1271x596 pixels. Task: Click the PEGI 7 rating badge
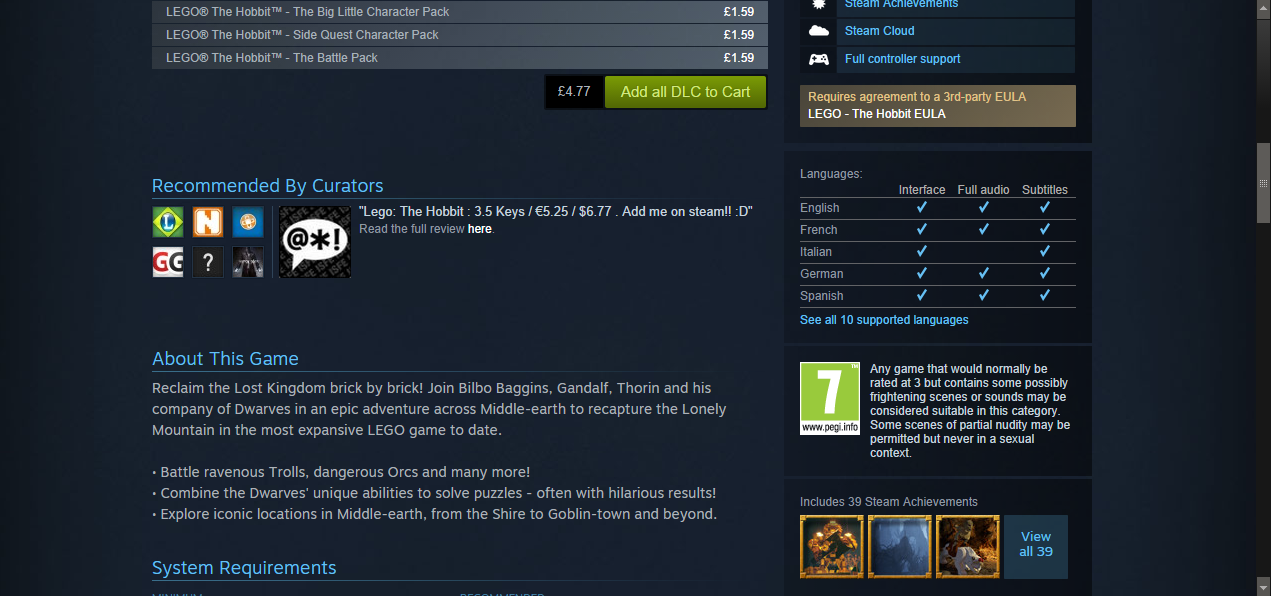830,398
